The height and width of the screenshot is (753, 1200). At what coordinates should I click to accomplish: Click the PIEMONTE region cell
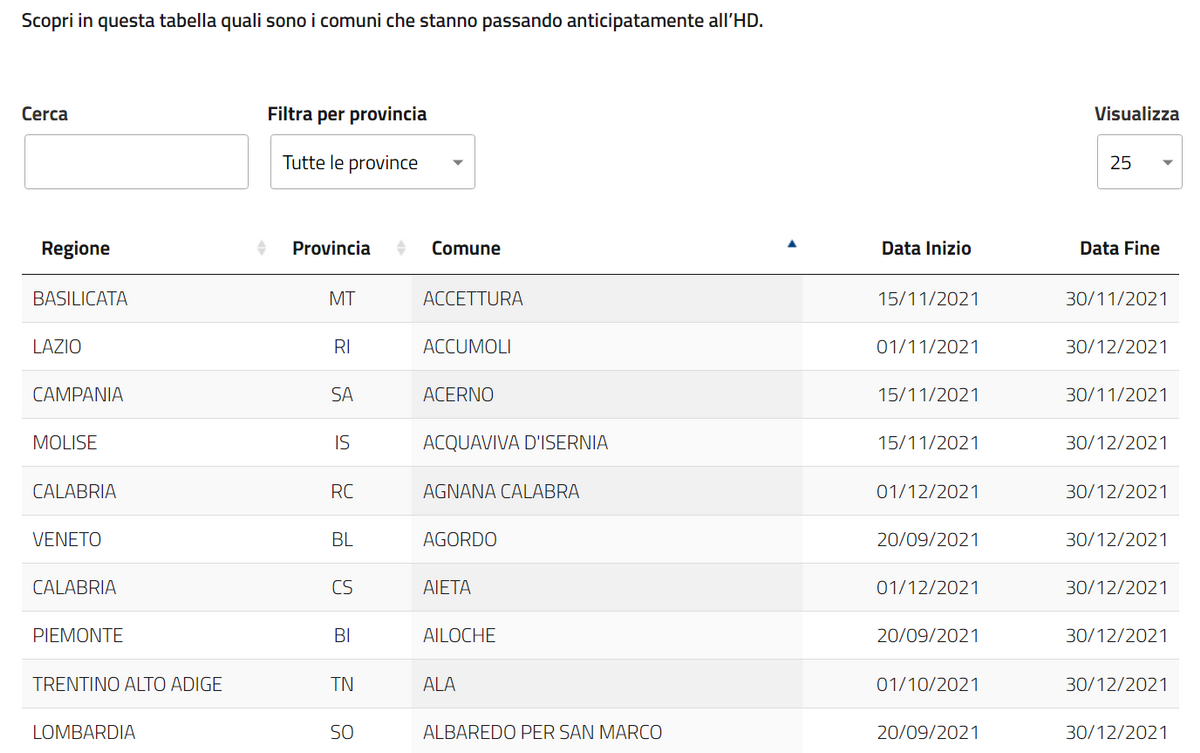pos(78,635)
